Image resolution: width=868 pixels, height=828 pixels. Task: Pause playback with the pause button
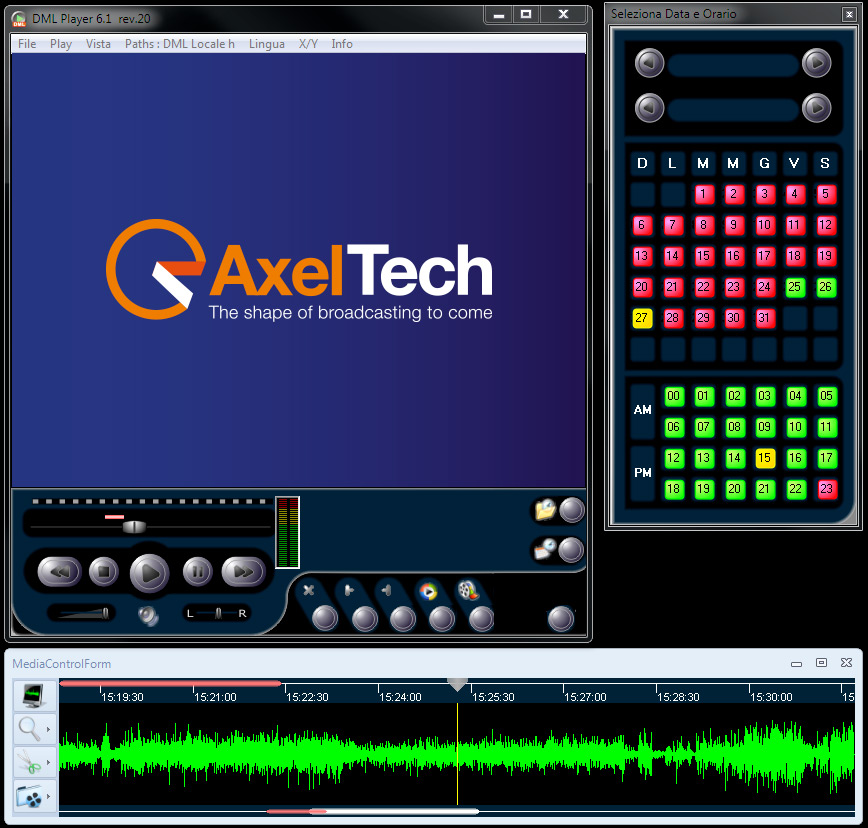click(197, 572)
